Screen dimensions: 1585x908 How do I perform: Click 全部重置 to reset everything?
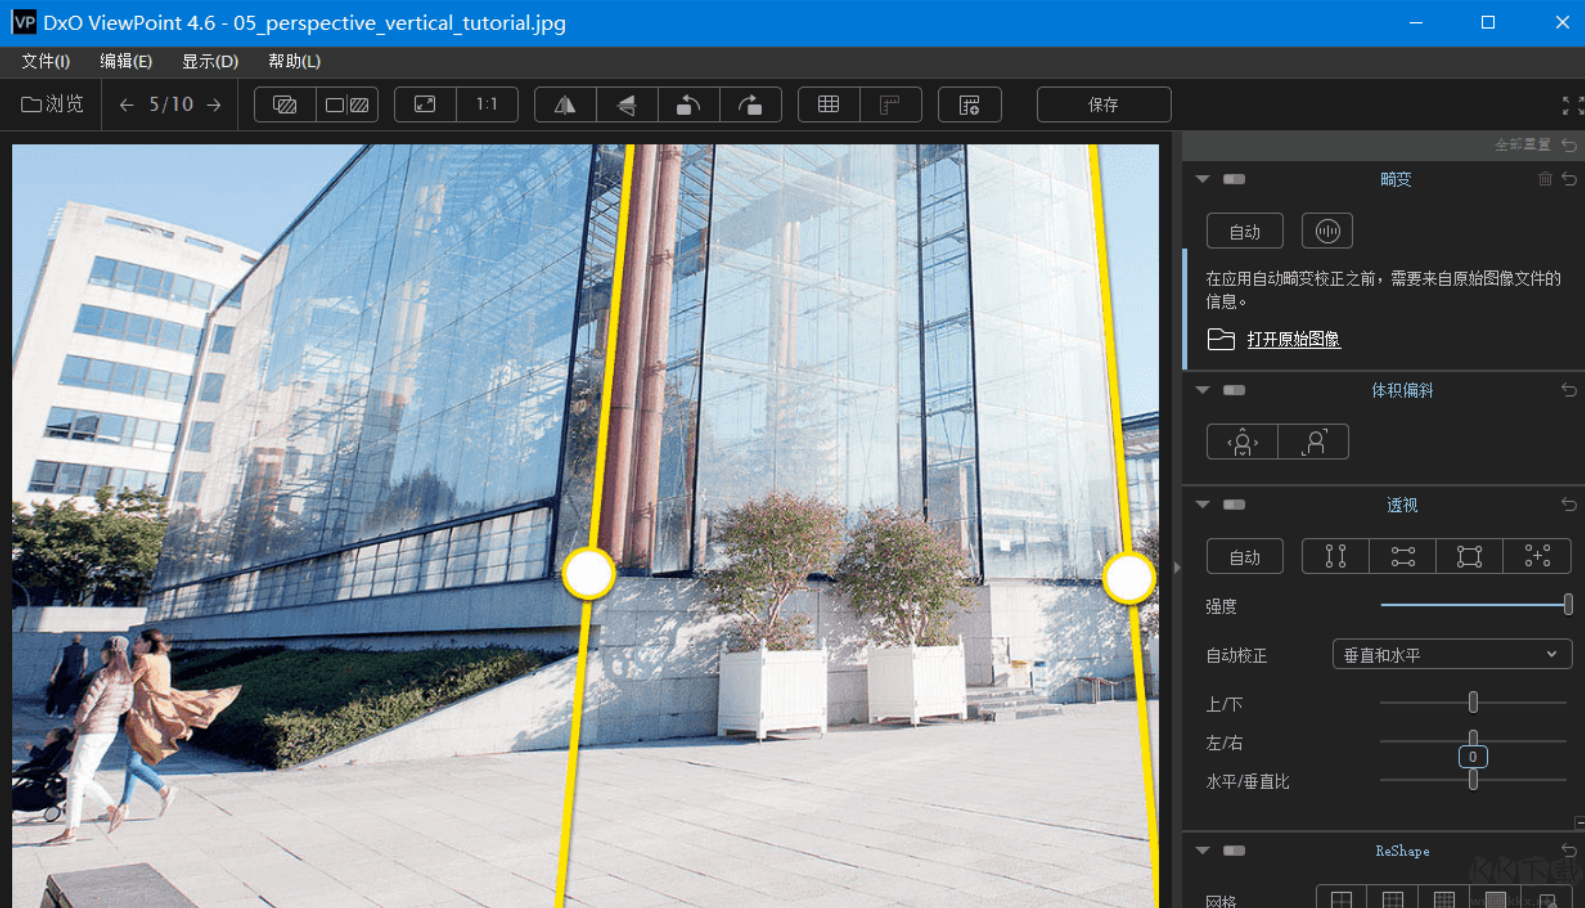click(x=1522, y=145)
